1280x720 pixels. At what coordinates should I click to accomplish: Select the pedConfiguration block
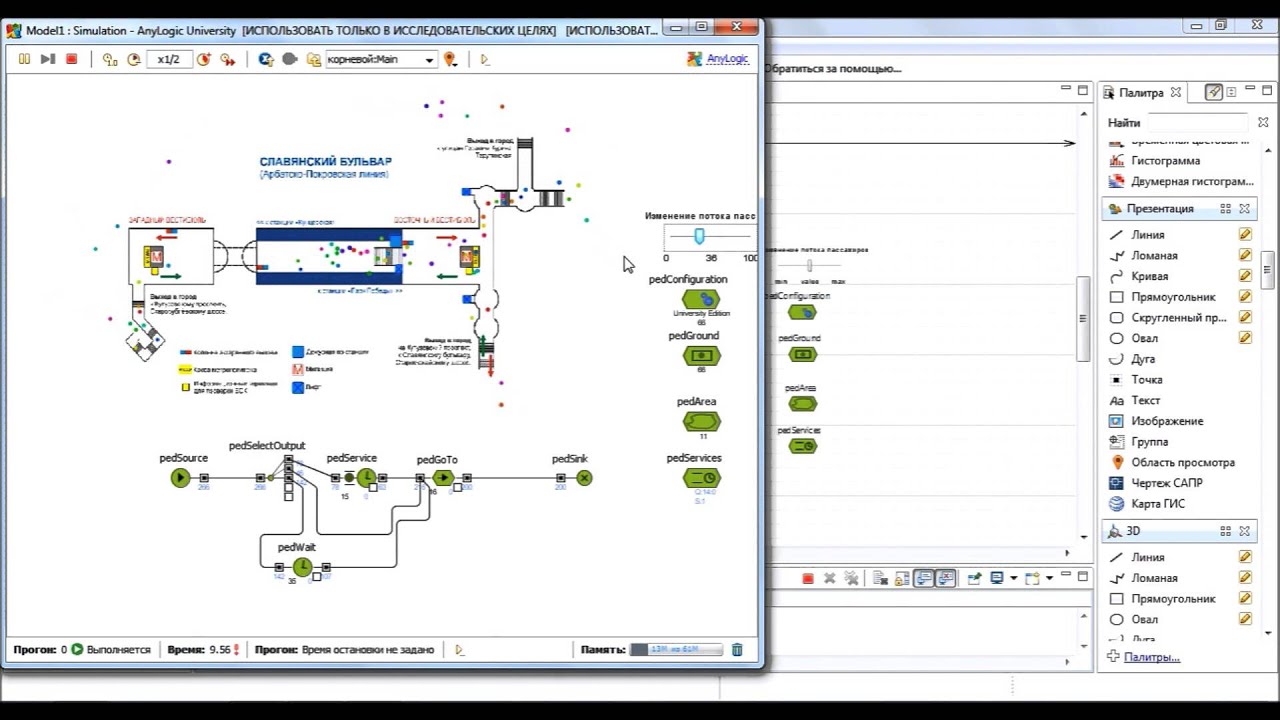click(701, 299)
